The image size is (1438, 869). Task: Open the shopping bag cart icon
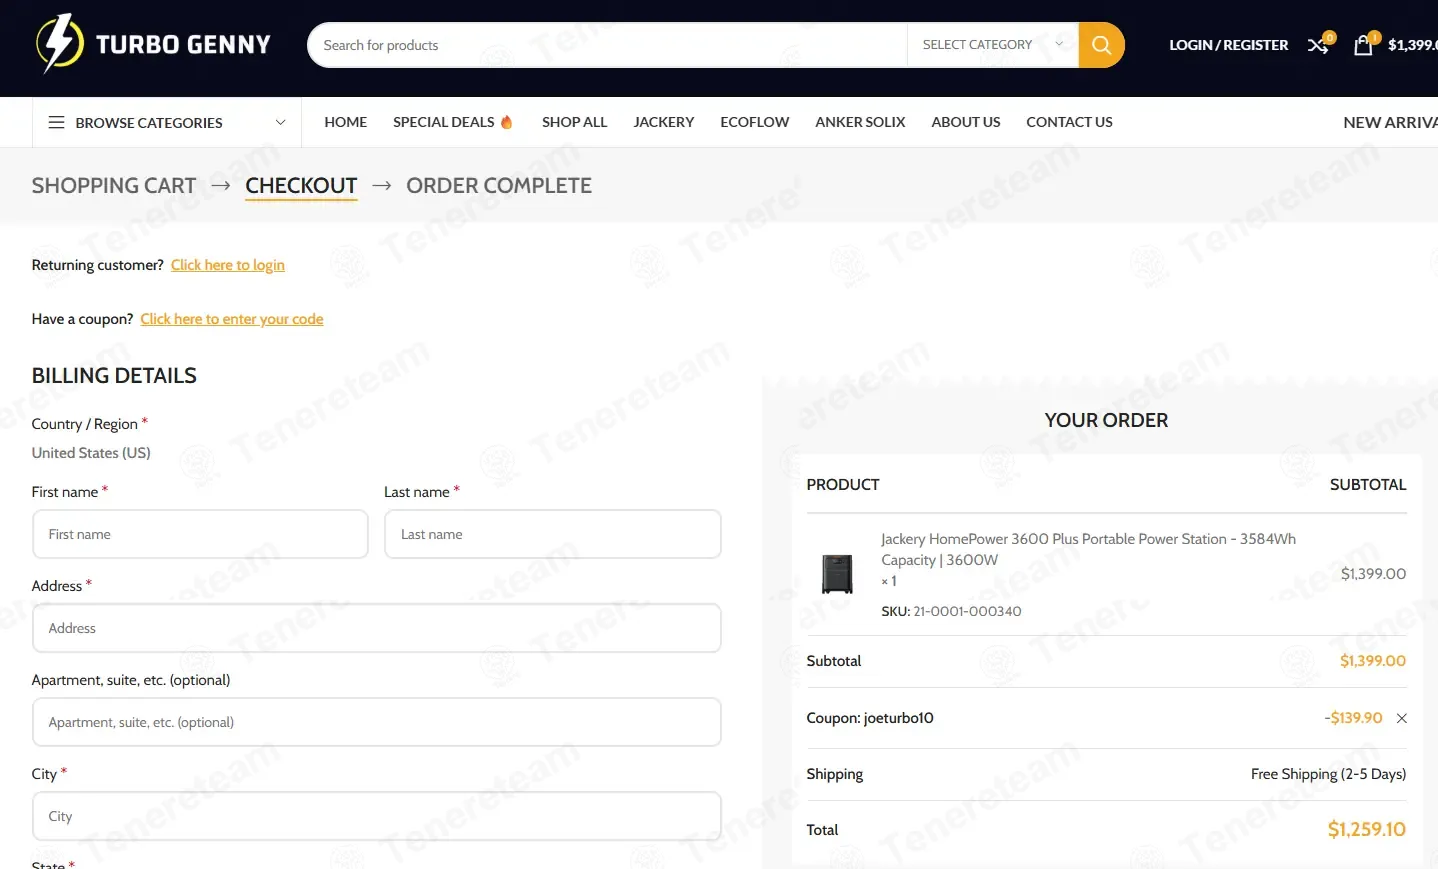tap(1363, 45)
